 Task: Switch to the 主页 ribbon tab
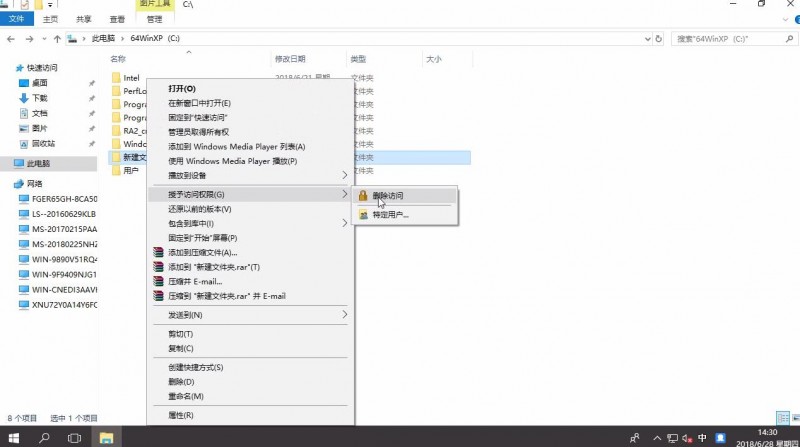coord(50,19)
